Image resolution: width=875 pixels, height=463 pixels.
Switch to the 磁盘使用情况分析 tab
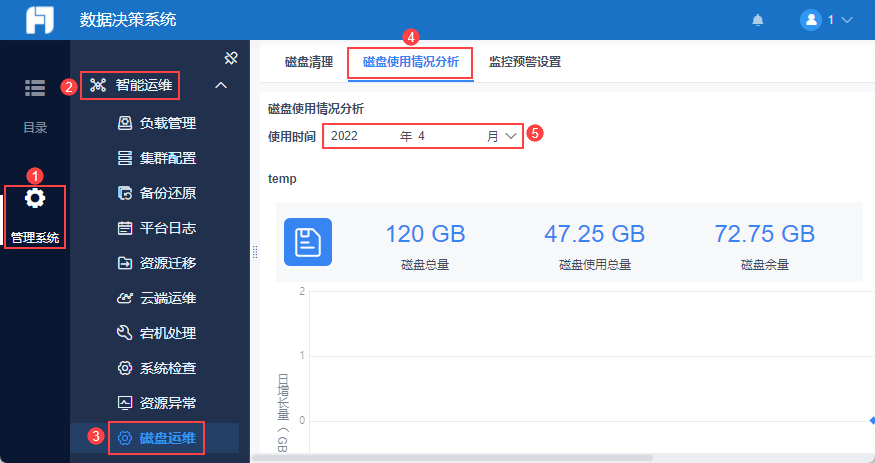(x=411, y=61)
